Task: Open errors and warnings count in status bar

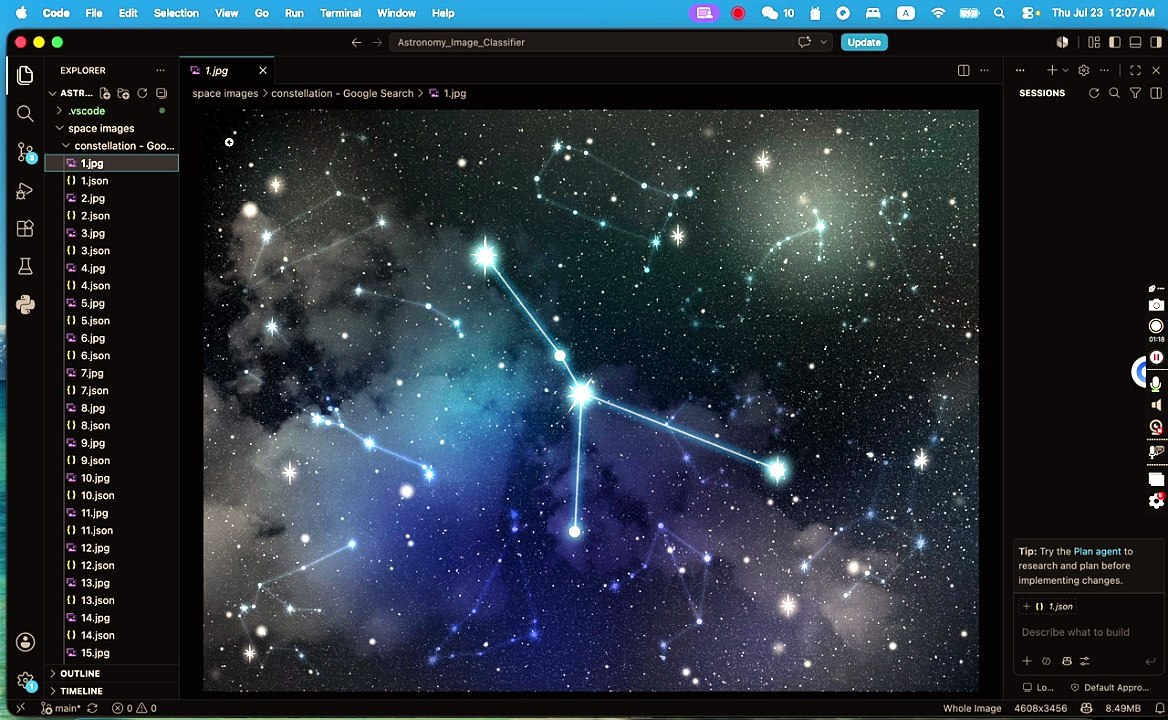Action: (x=134, y=708)
